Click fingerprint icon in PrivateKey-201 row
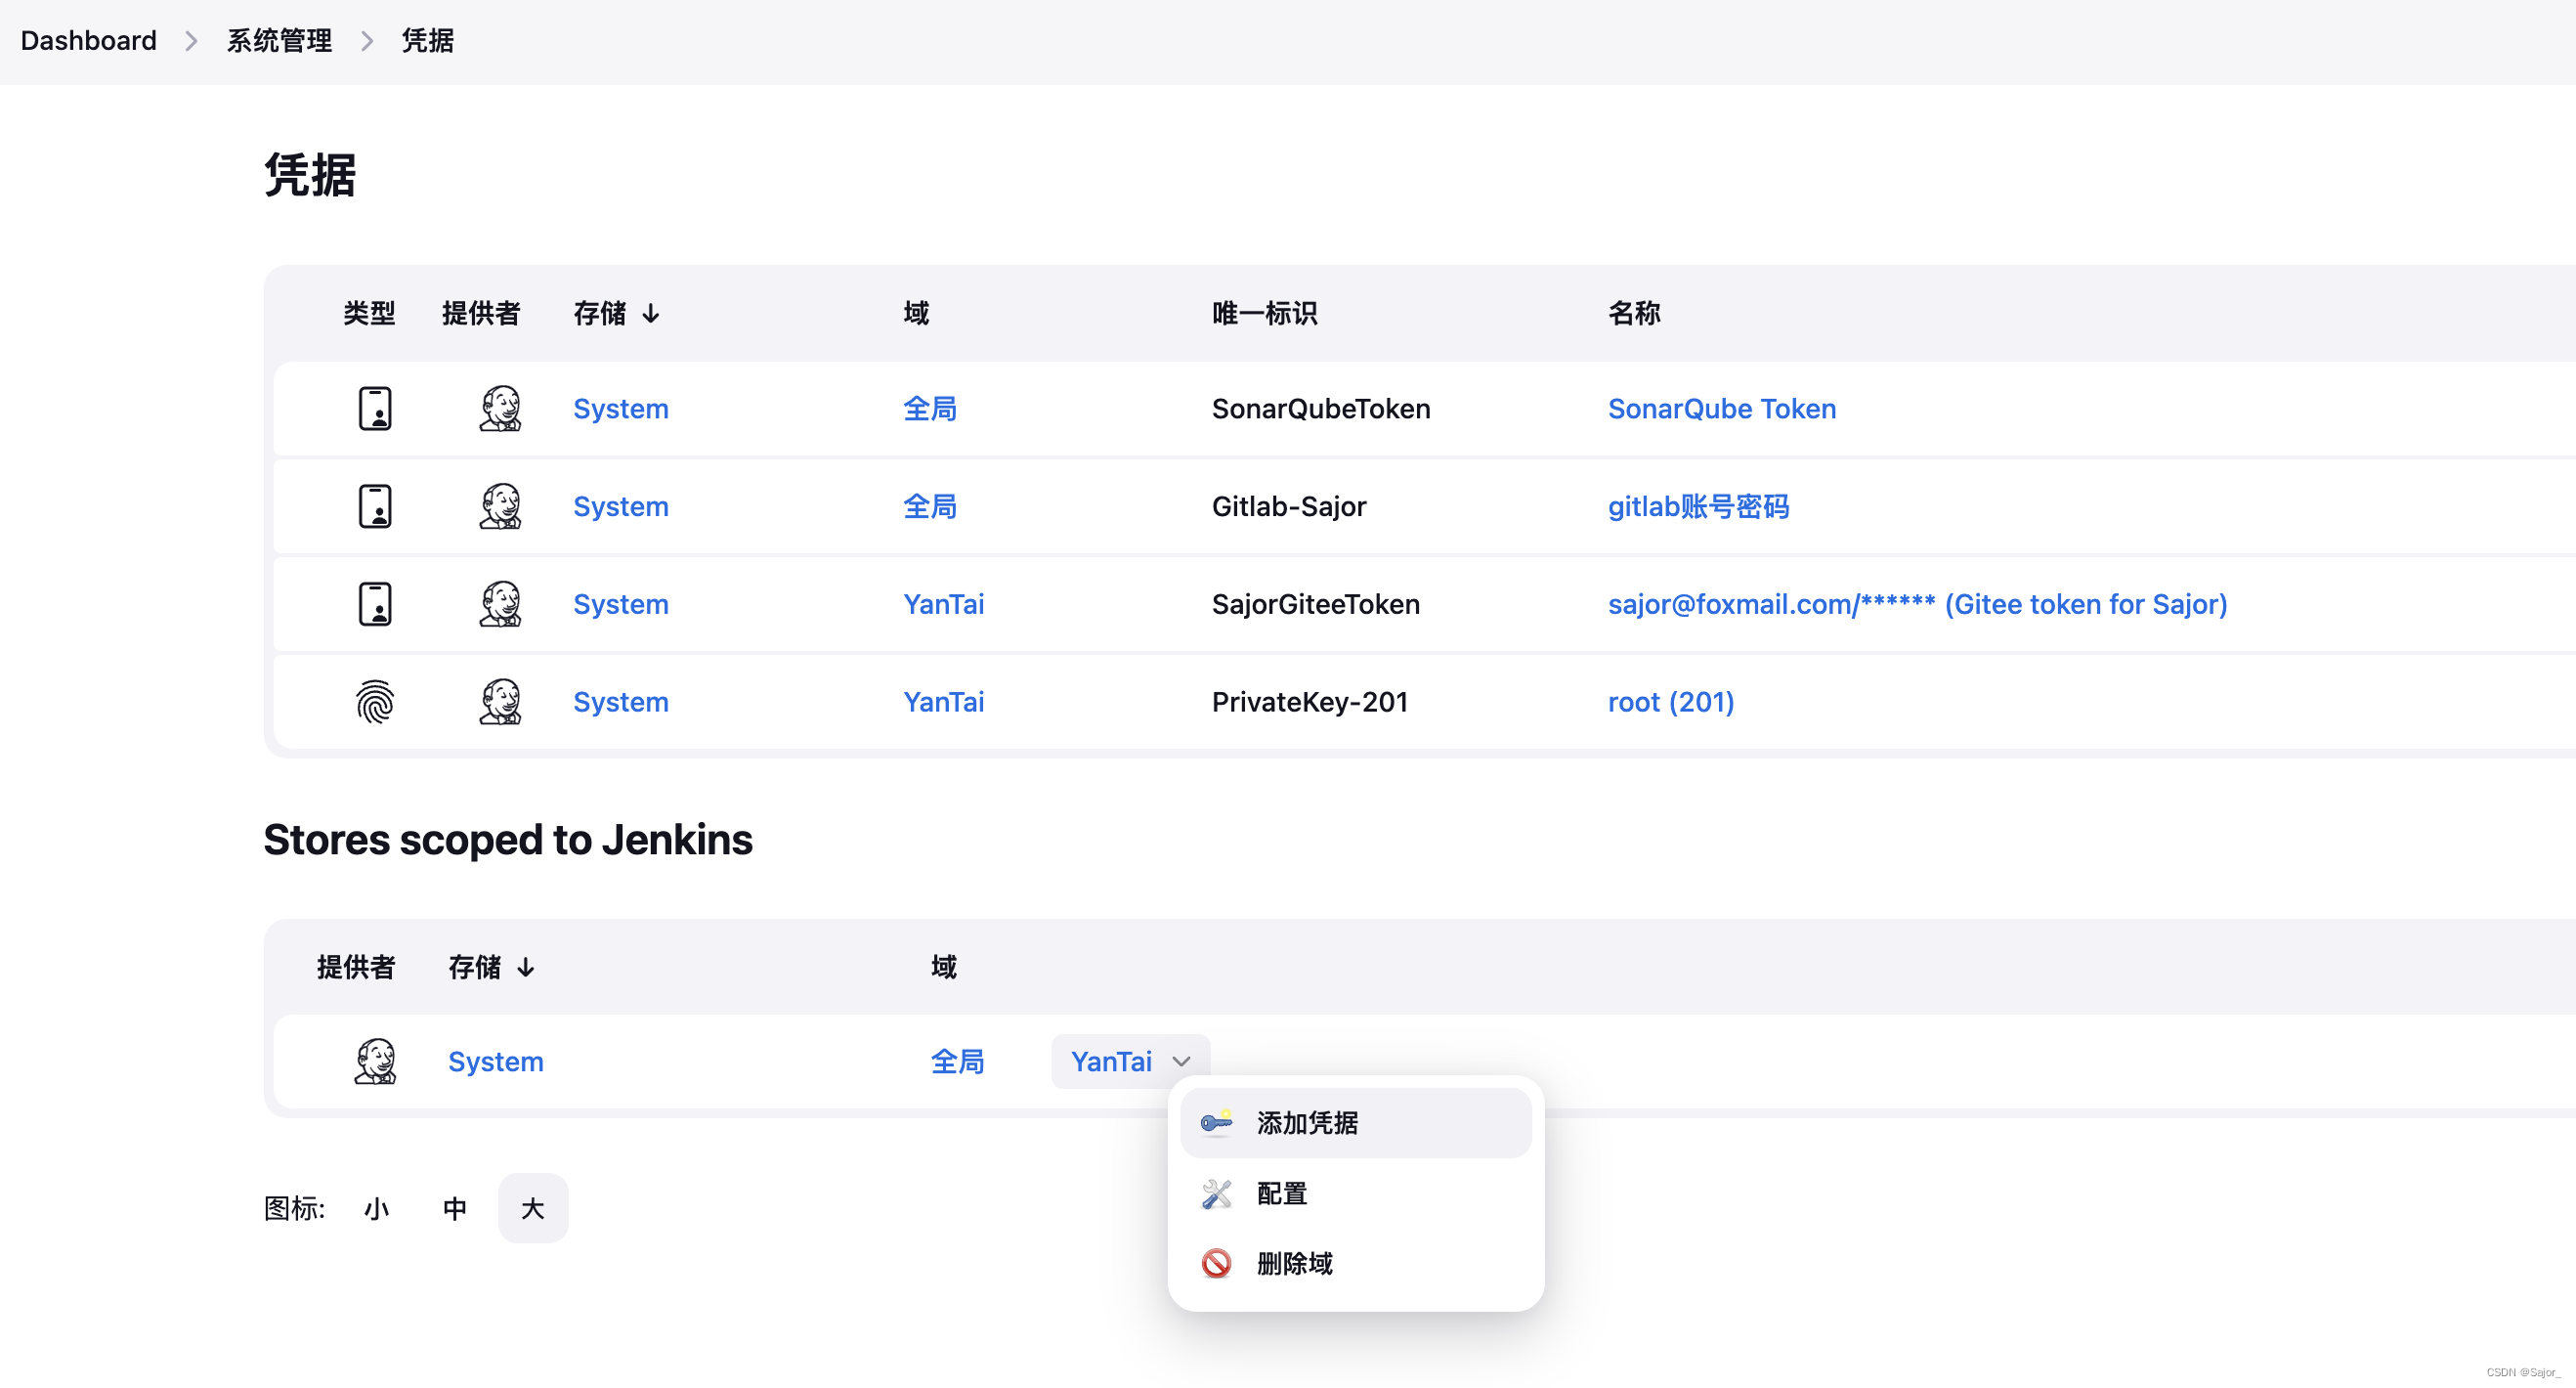Viewport: 2576px width, 1388px height. coord(375,702)
